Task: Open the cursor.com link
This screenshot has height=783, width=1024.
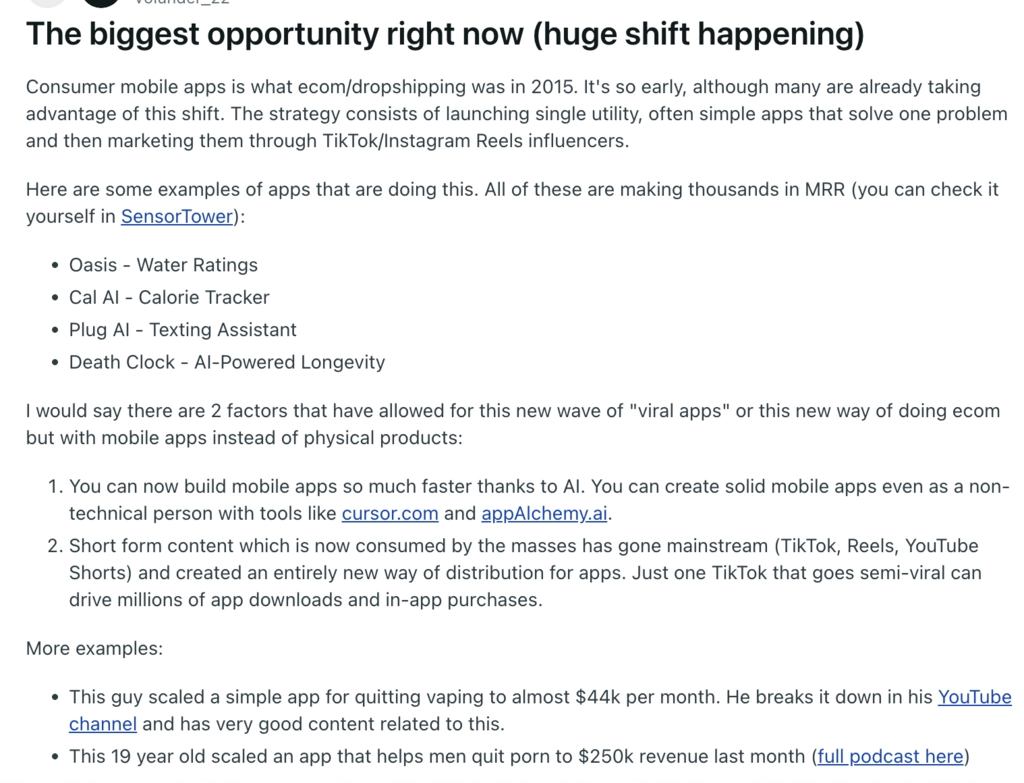Action: coord(390,513)
